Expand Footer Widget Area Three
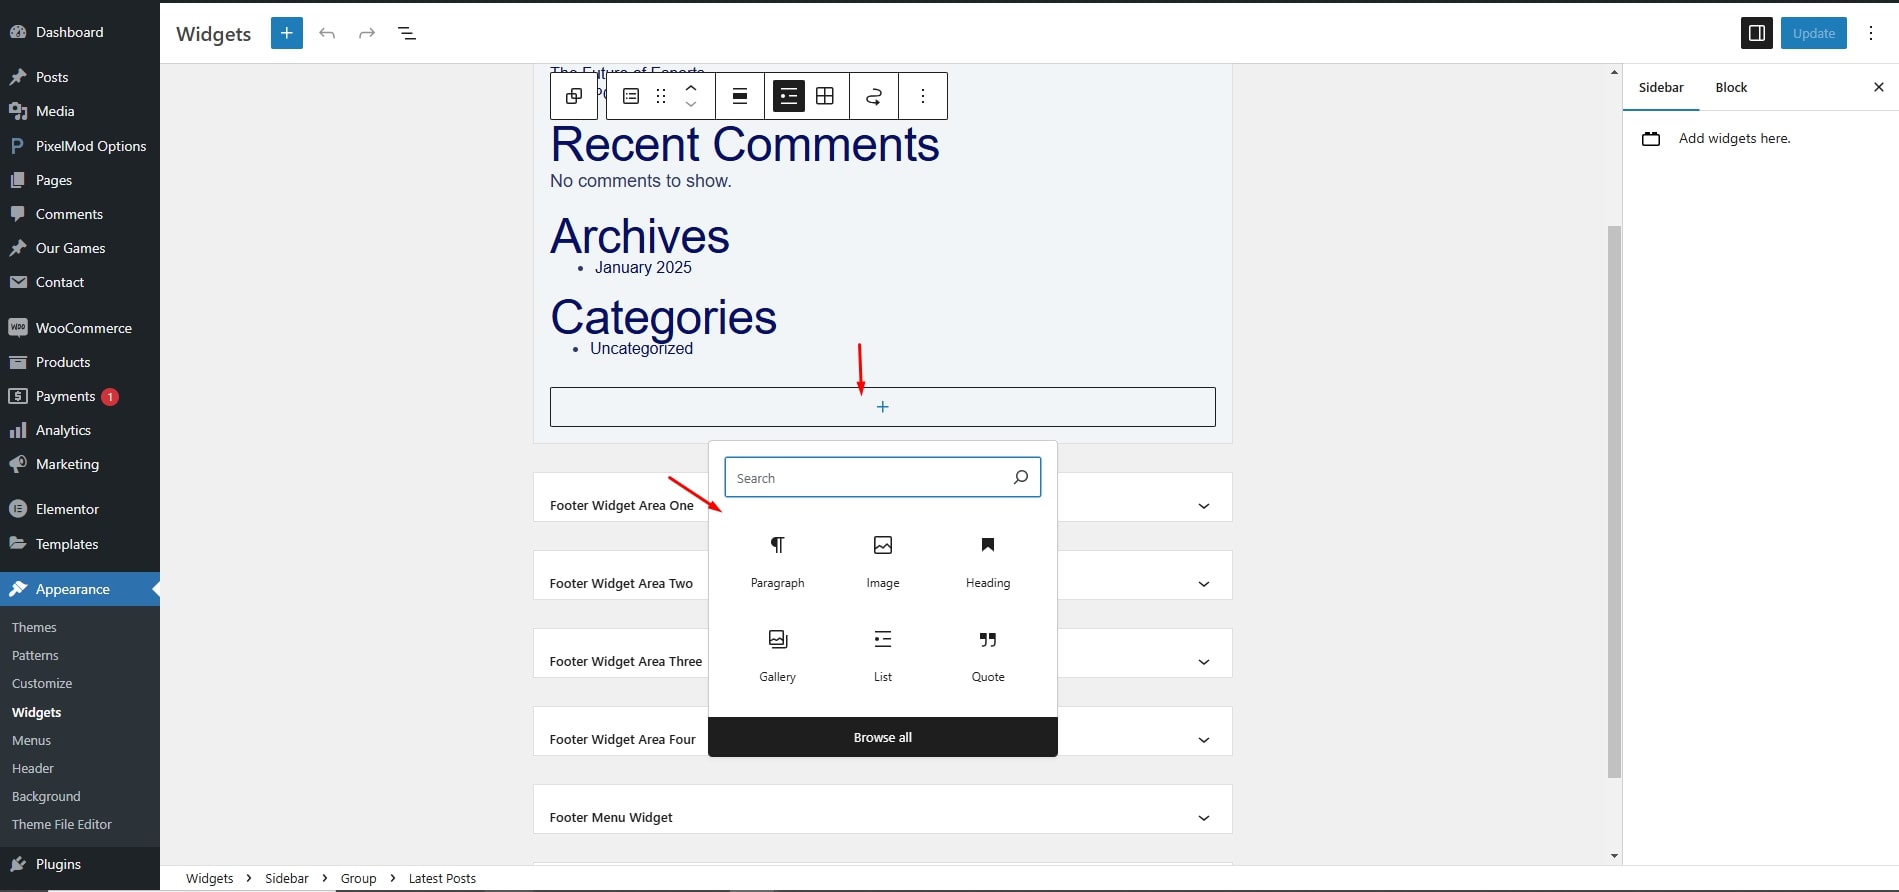The width and height of the screenshot is (1899, 892). point(1204,662)
